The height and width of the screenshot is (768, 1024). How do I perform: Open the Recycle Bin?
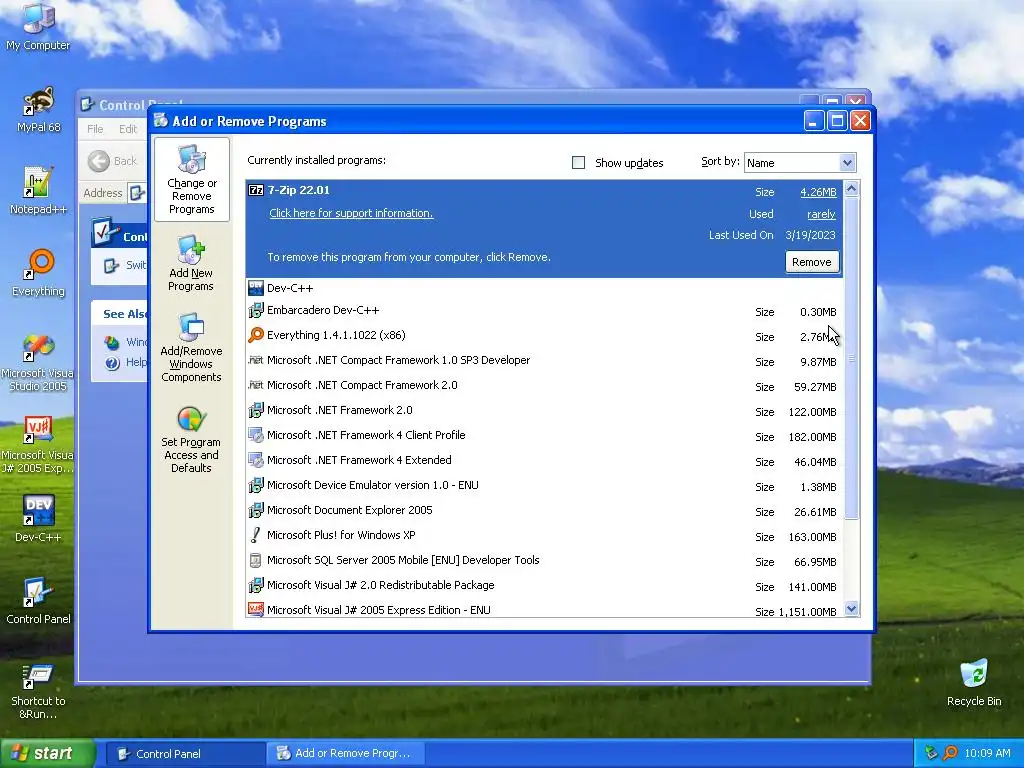(974, 682)
